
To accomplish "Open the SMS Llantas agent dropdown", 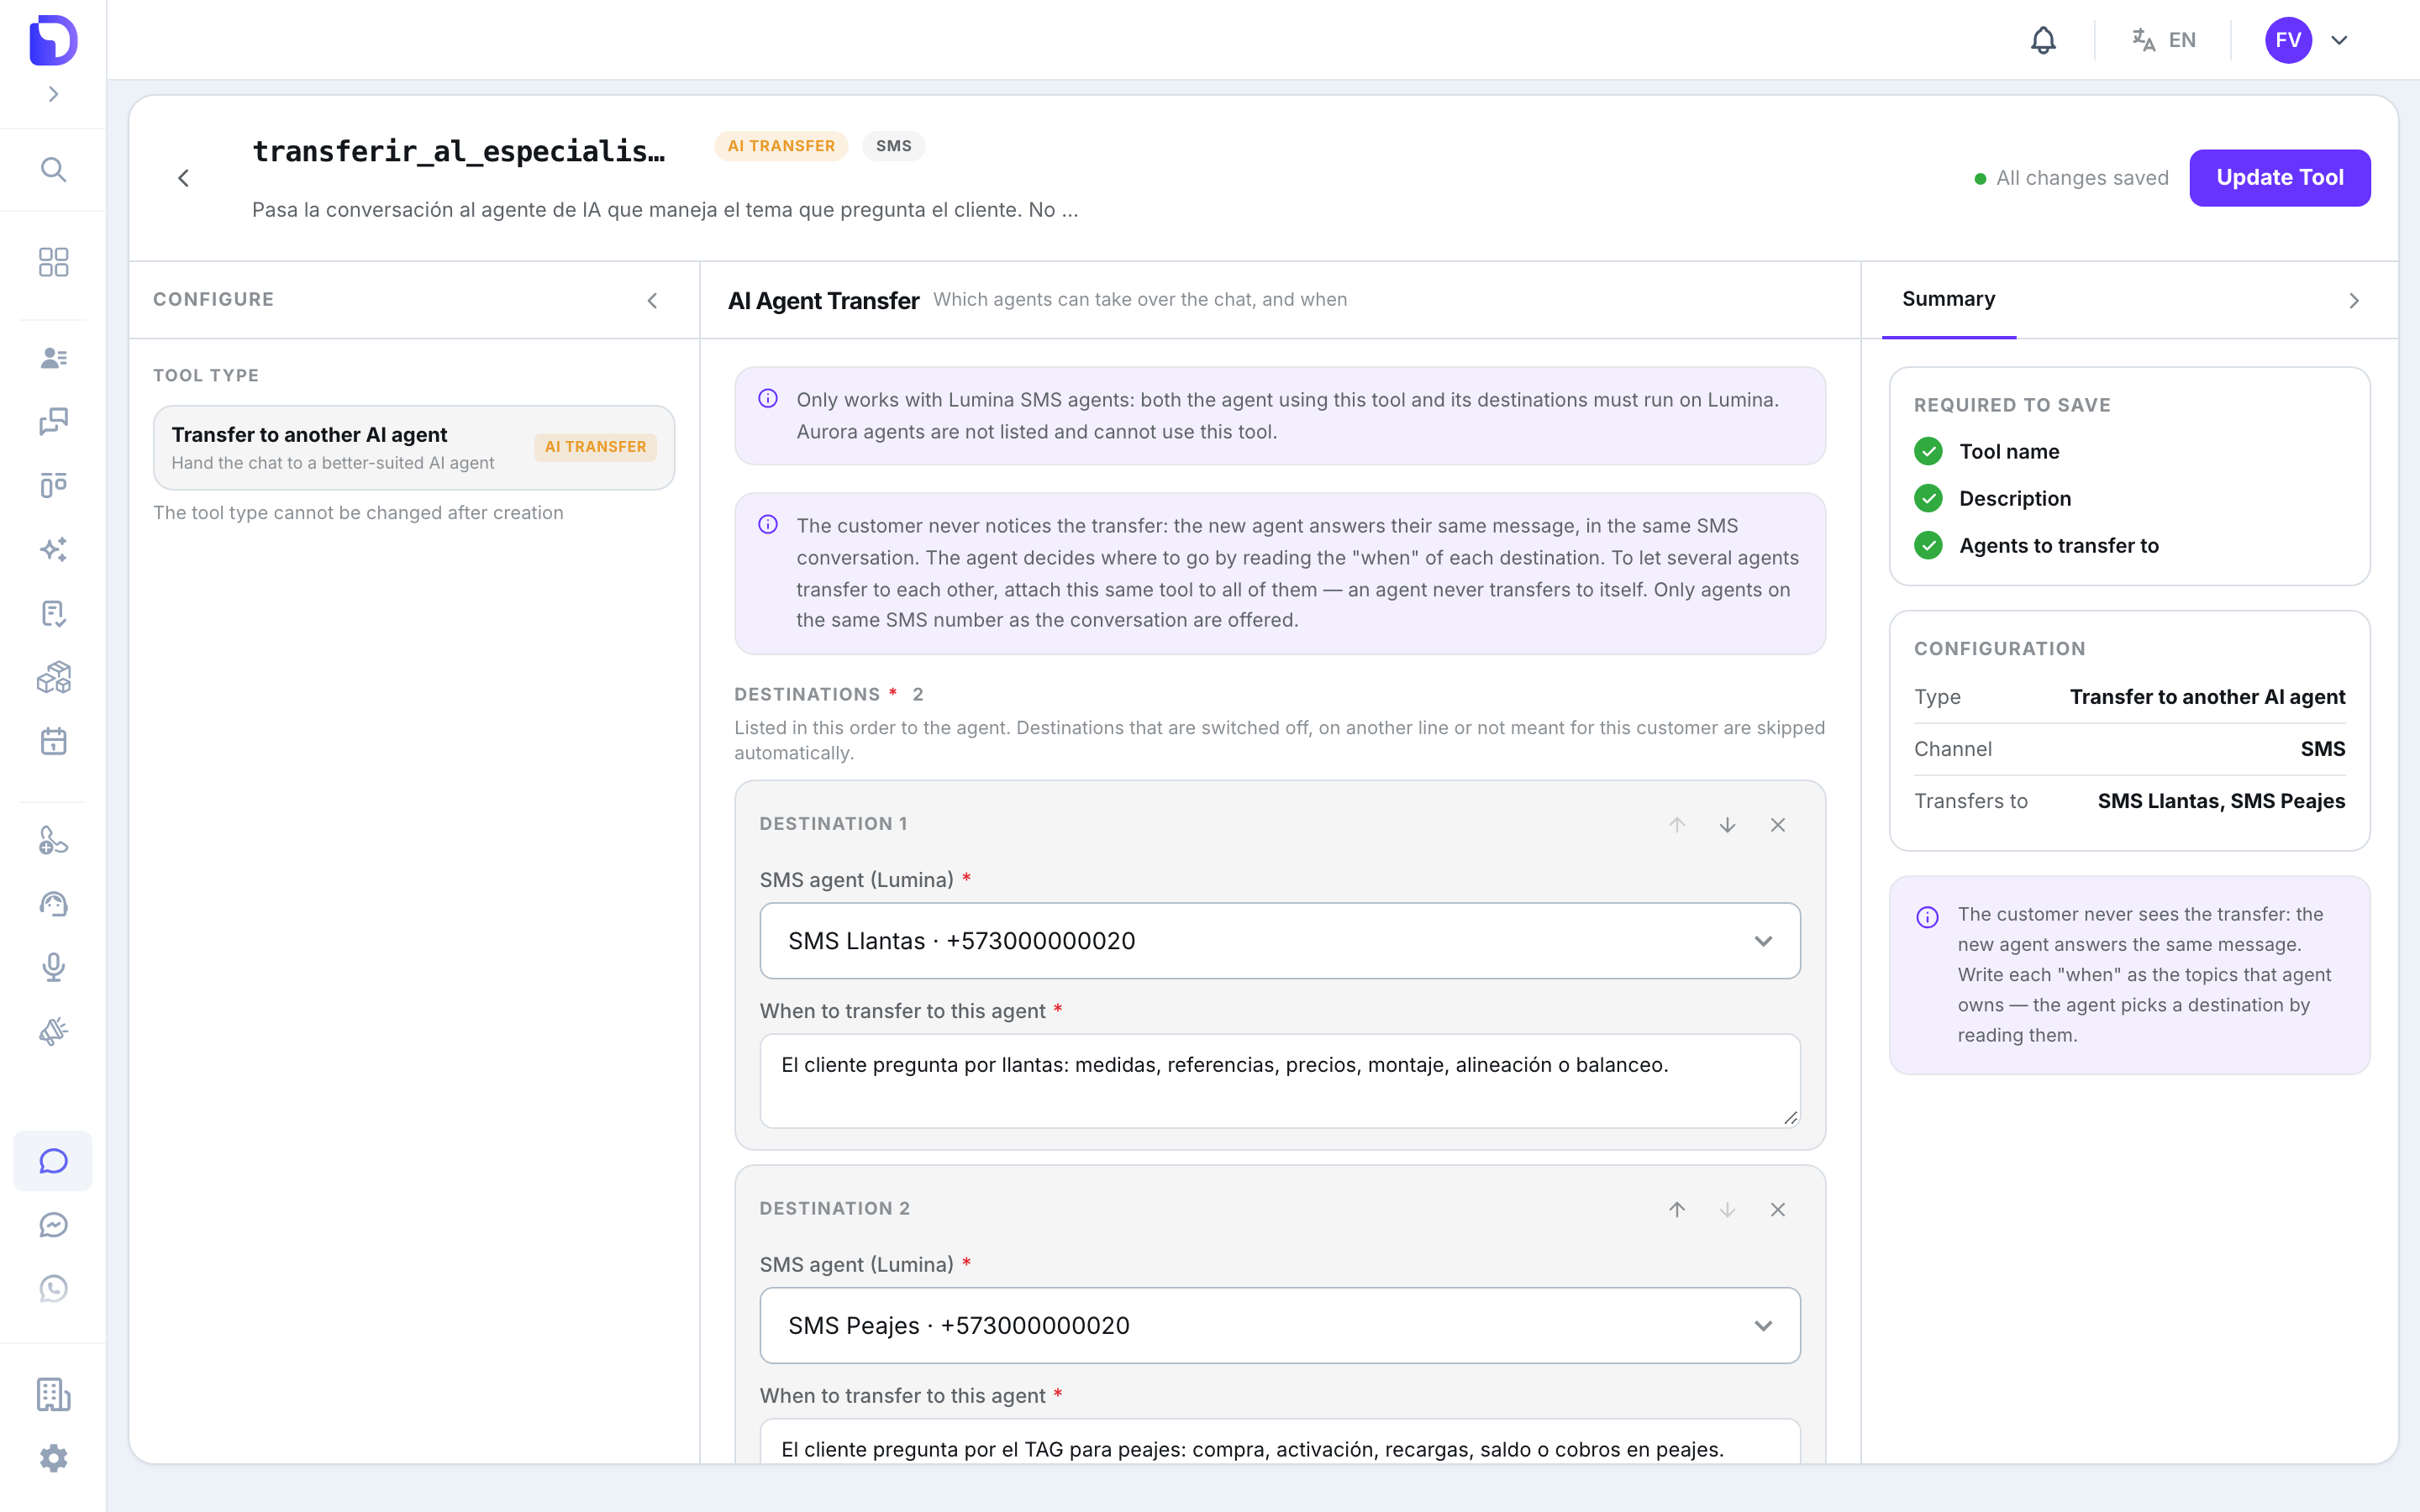I will [1280, 941].
